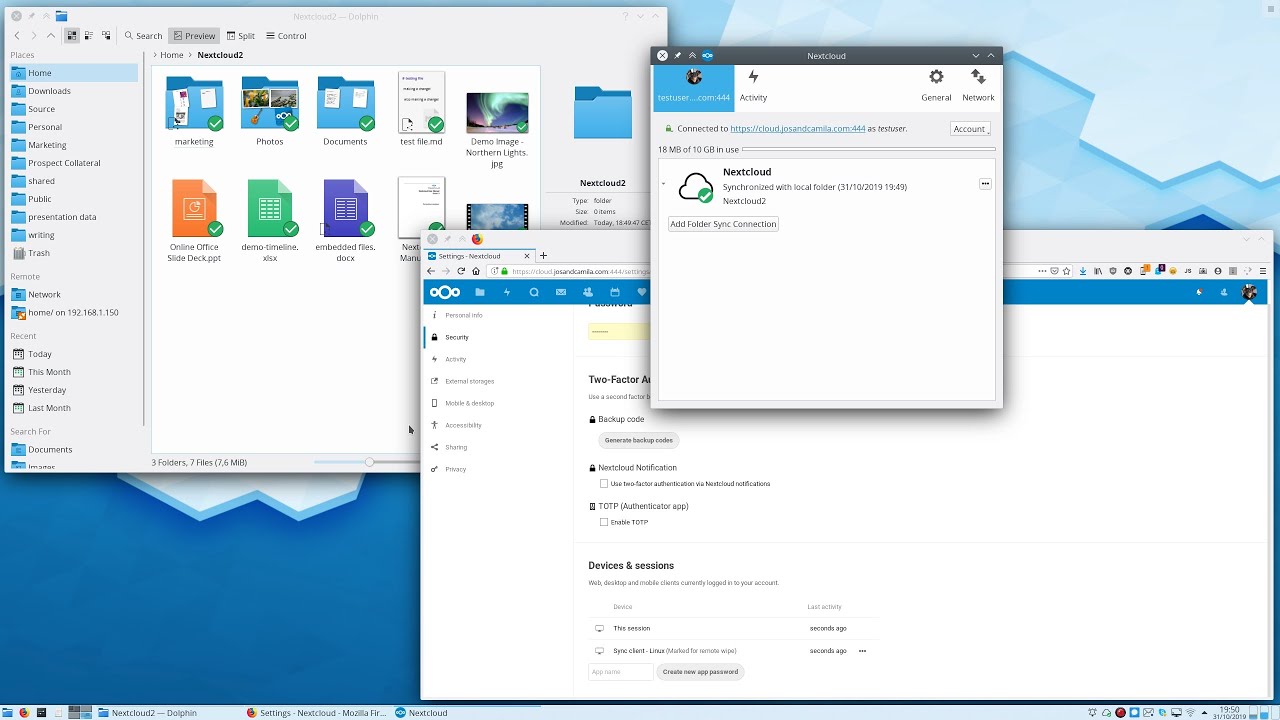
Task: Open menu for Sync client - Linux session
Action: point(862,651)
